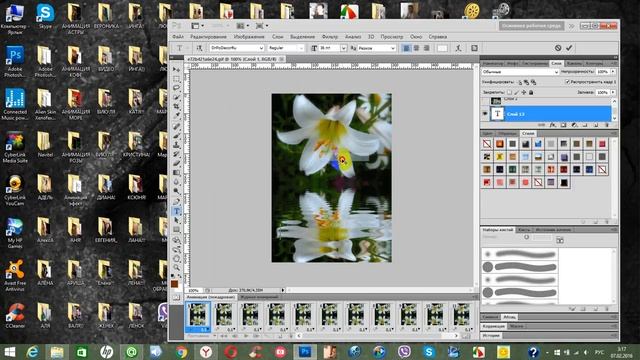This screenshot has height=360, width=640.
Task: Open the Файл menu
Action: click(x=178, y=37)
